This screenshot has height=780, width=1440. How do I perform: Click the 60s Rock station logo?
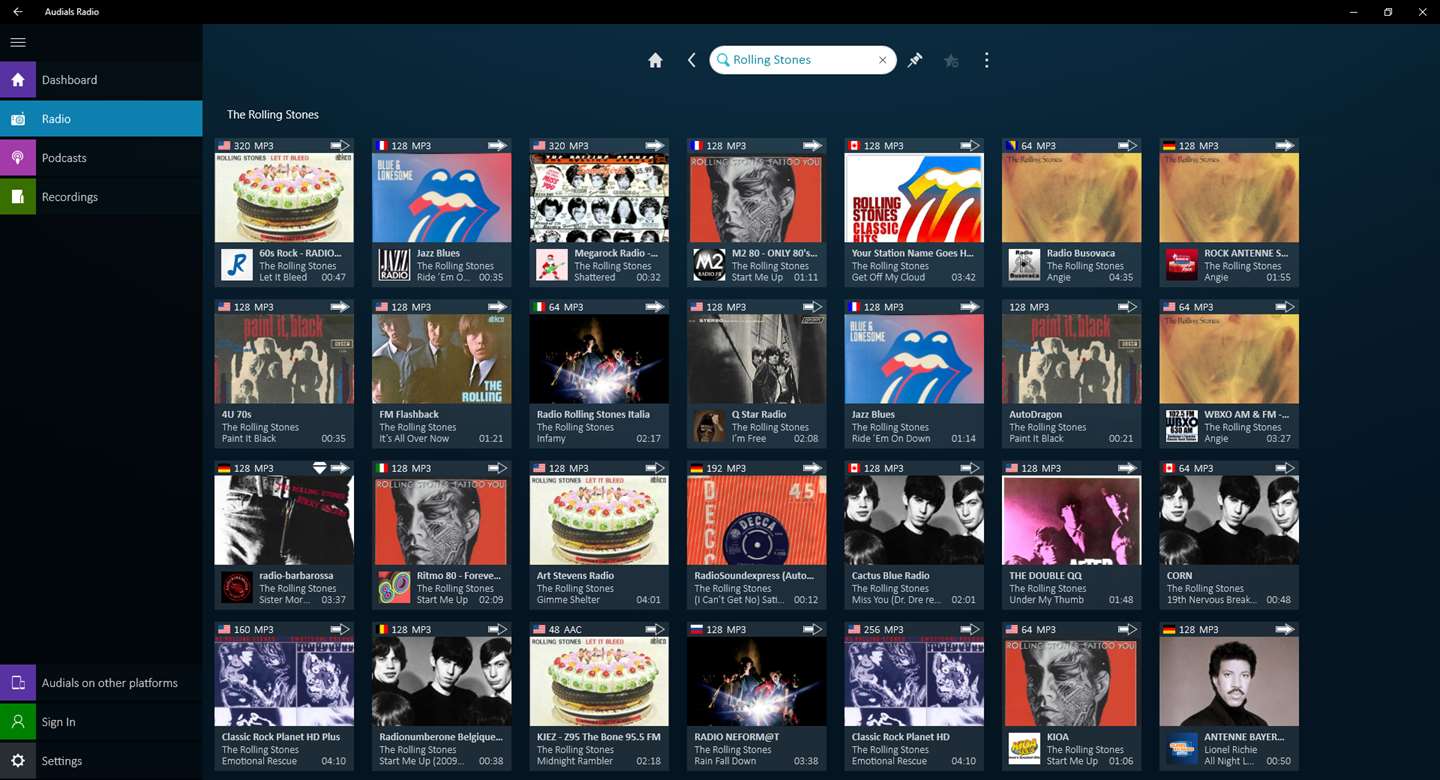(237, 265)
